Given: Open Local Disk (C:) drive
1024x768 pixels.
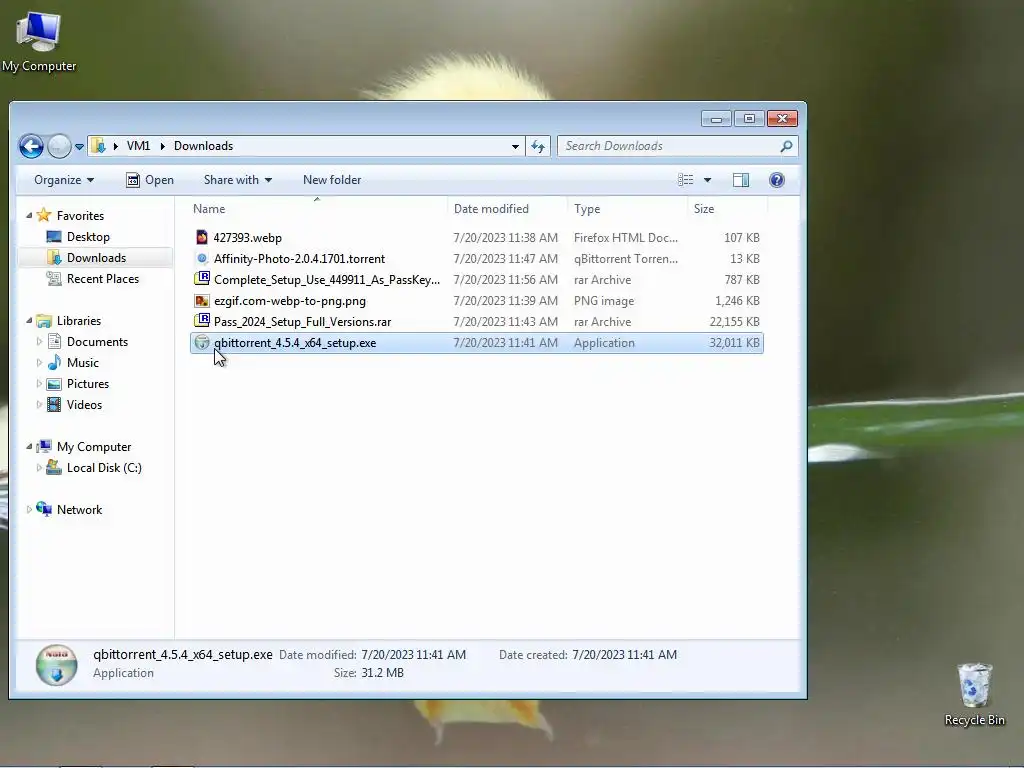Looking at the screenshot, I should pos(104,468).
